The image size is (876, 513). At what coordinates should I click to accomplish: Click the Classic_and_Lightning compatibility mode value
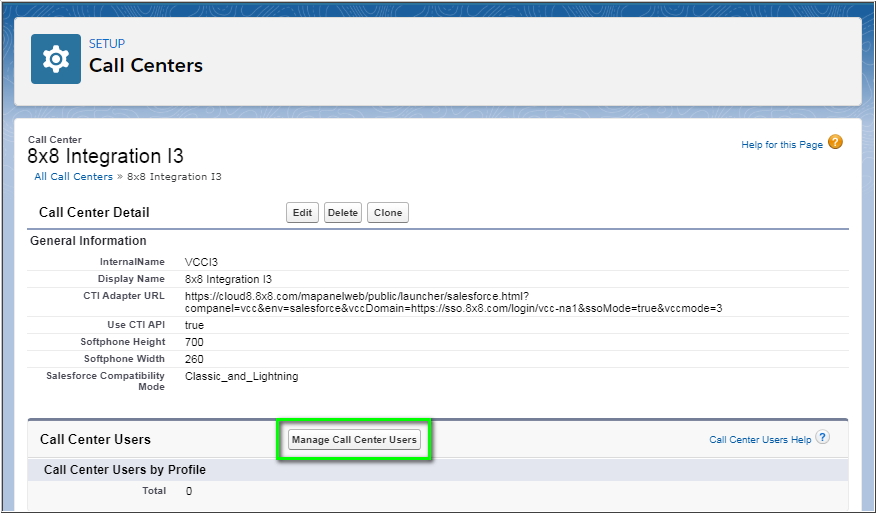(x=241, y=376)
